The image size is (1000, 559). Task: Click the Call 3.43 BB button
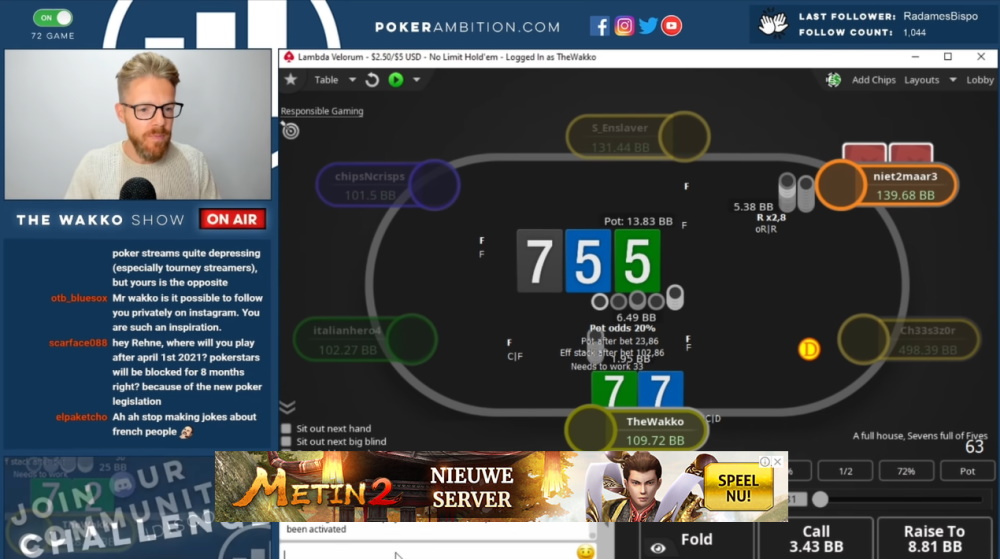816,539
